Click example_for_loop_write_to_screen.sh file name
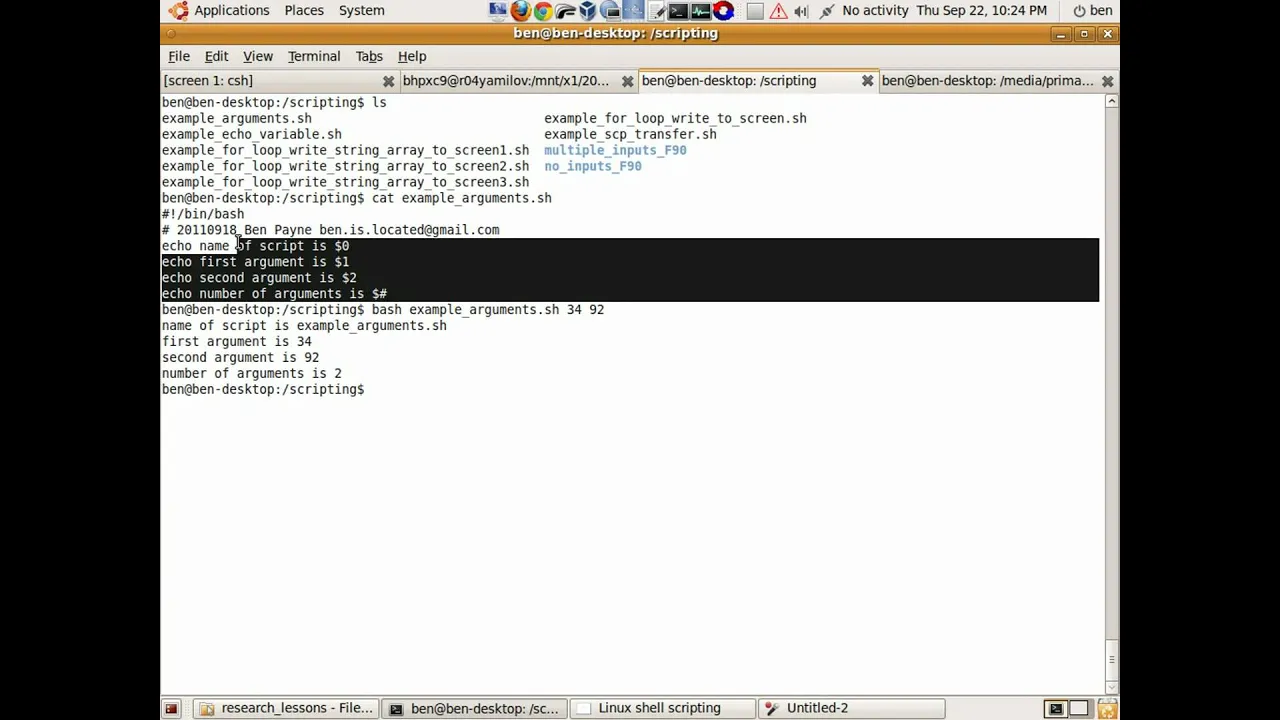 (x=675, y=118)
